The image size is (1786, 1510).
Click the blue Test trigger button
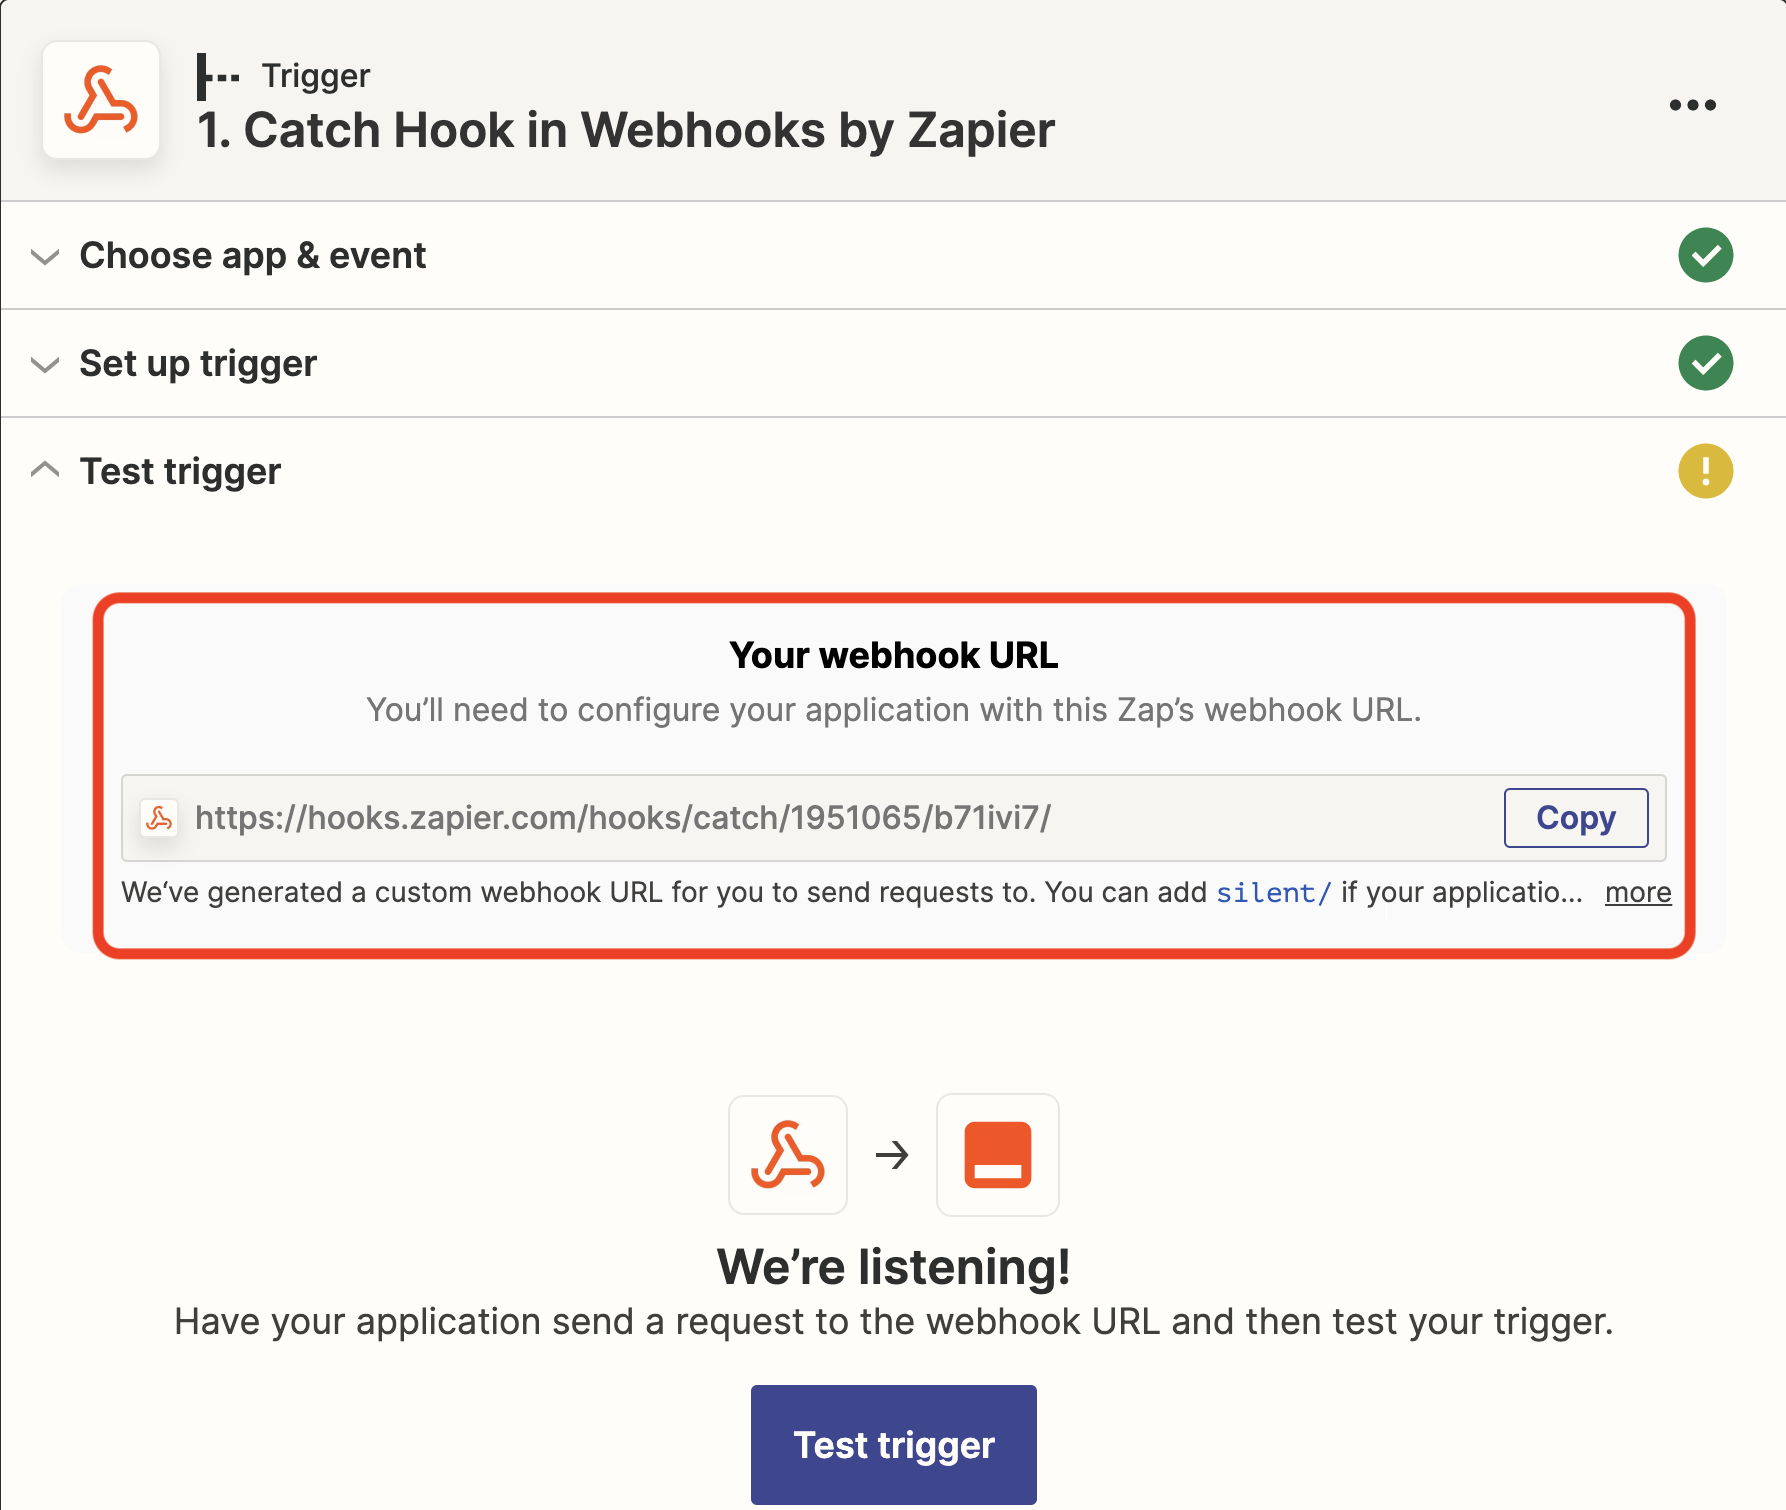pyautogui.click(x=894, y=1445)
